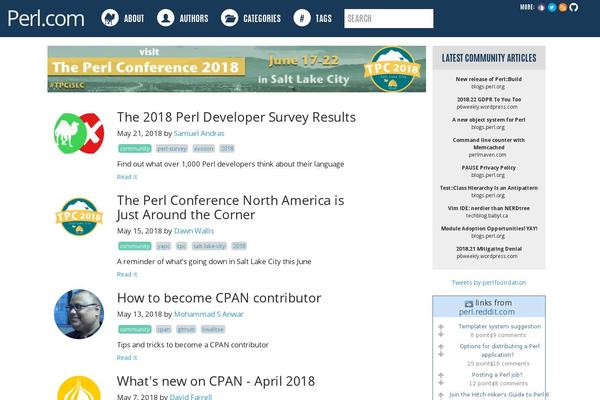The height and width of the screenshot is (400, 600).
Task: Select 2018 tag on survey results article
Action: (227, 149)
